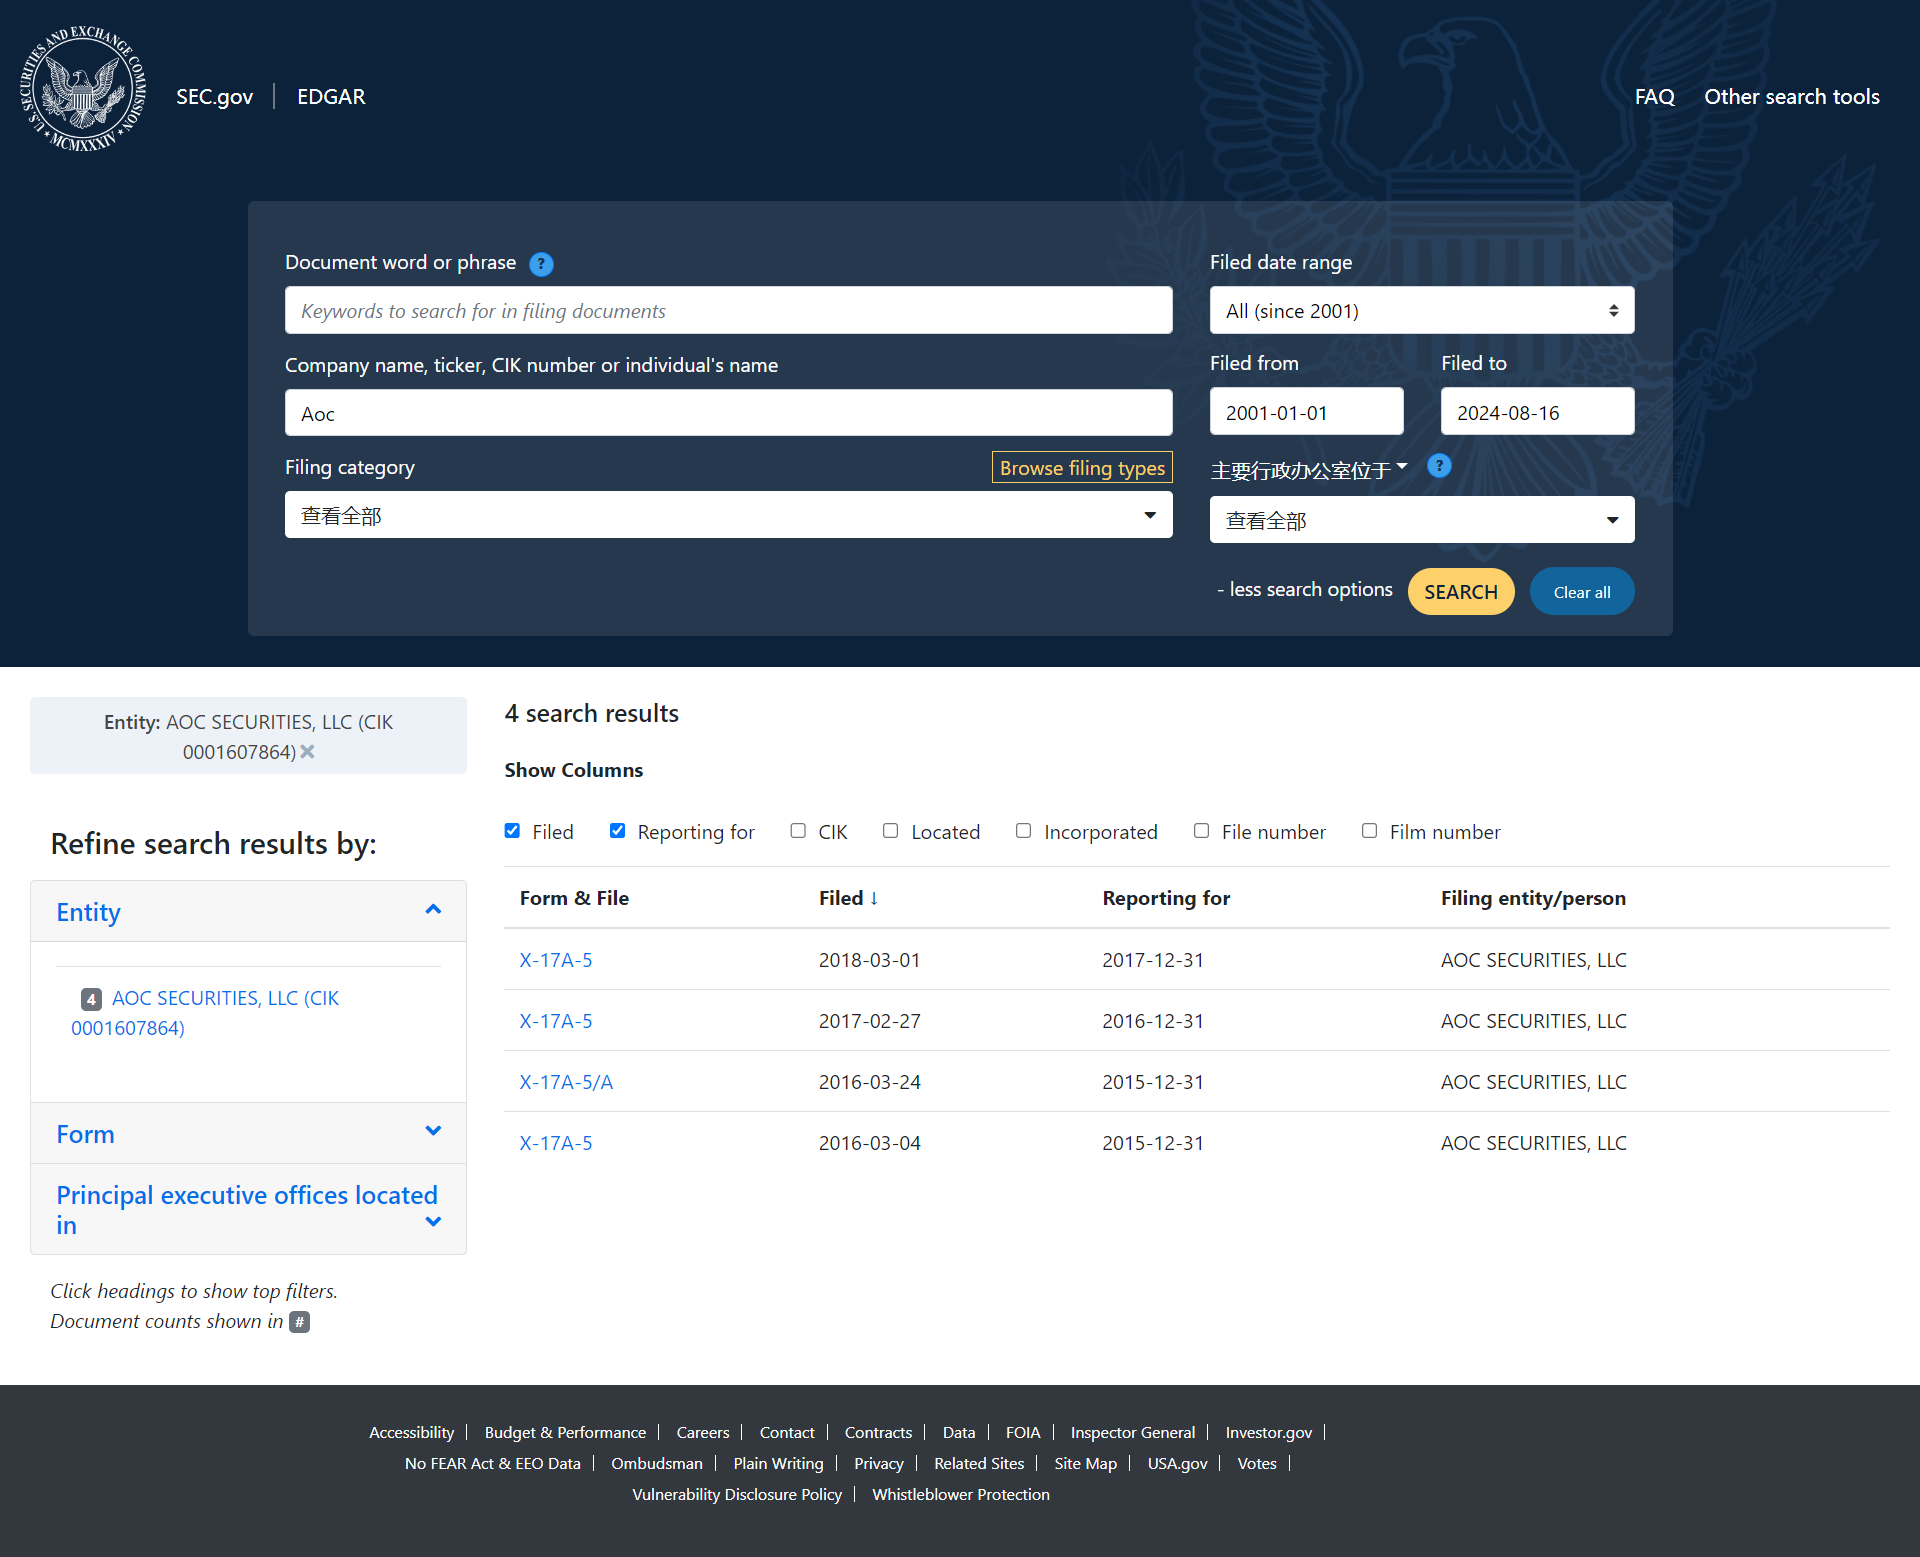1920x1557 pixels.
Task: Toggle the Filed column checkbox
Action: coord(512,831)
